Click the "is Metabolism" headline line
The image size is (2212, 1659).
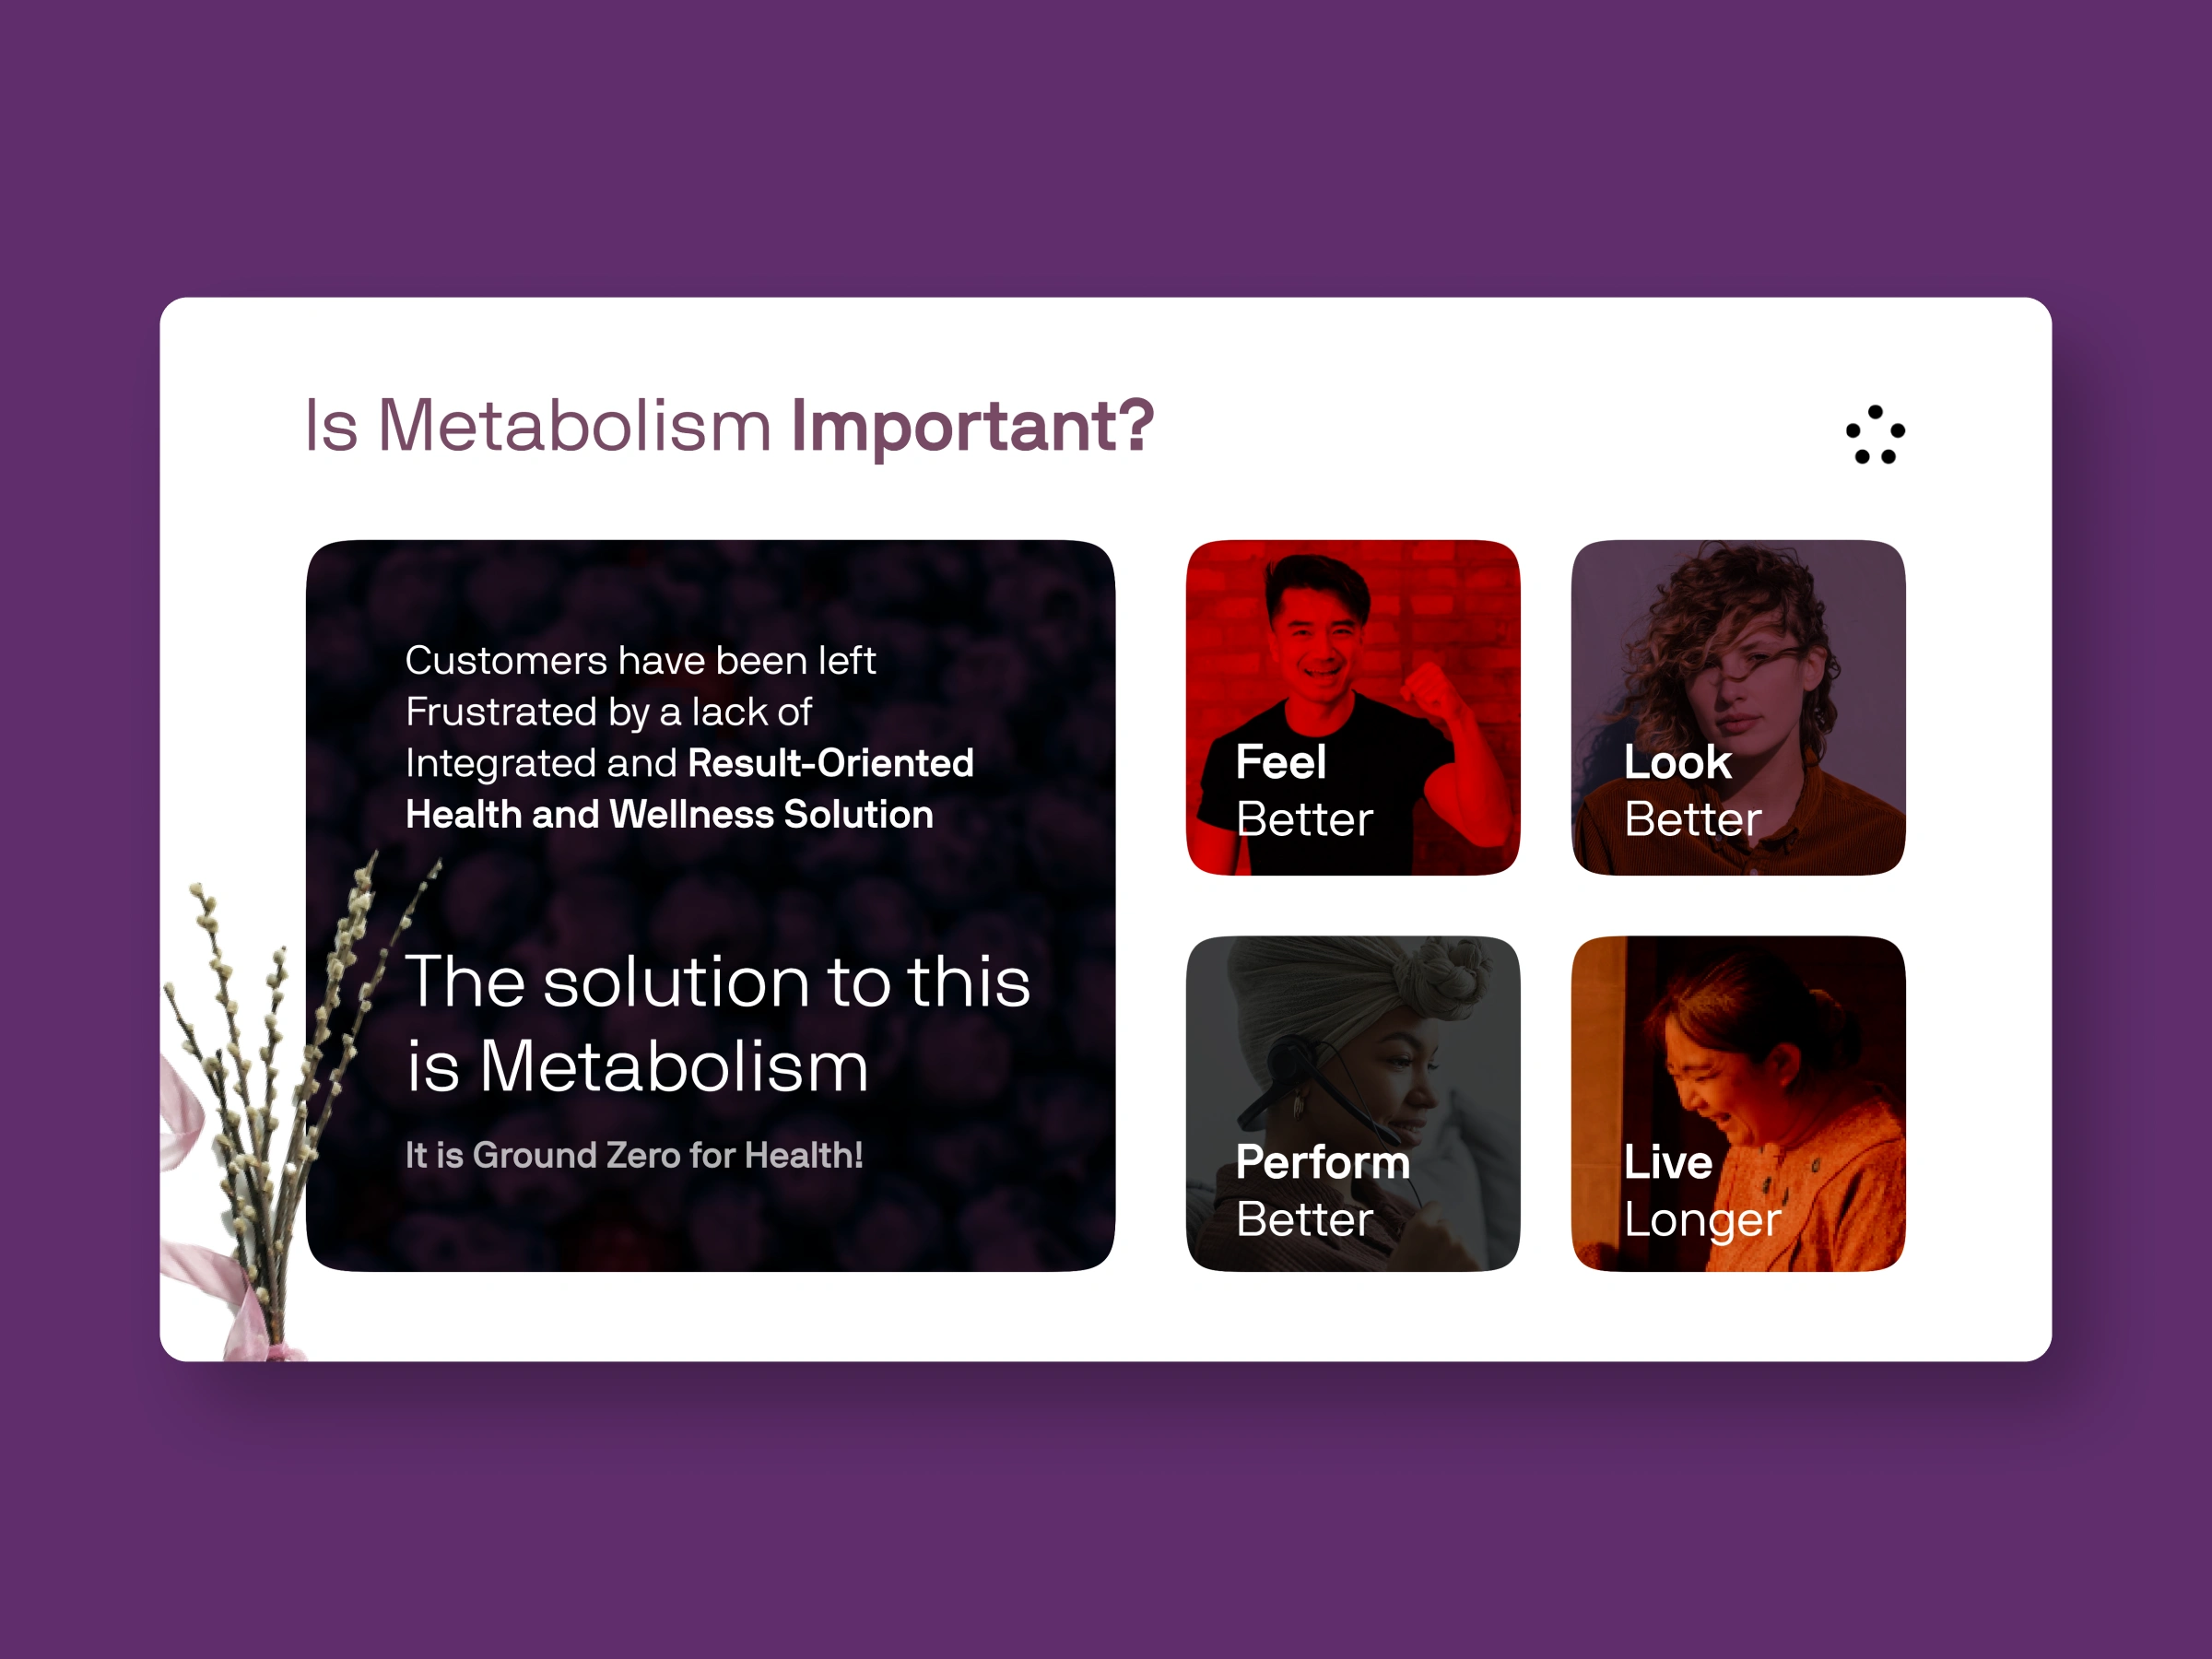point(637,1066)
